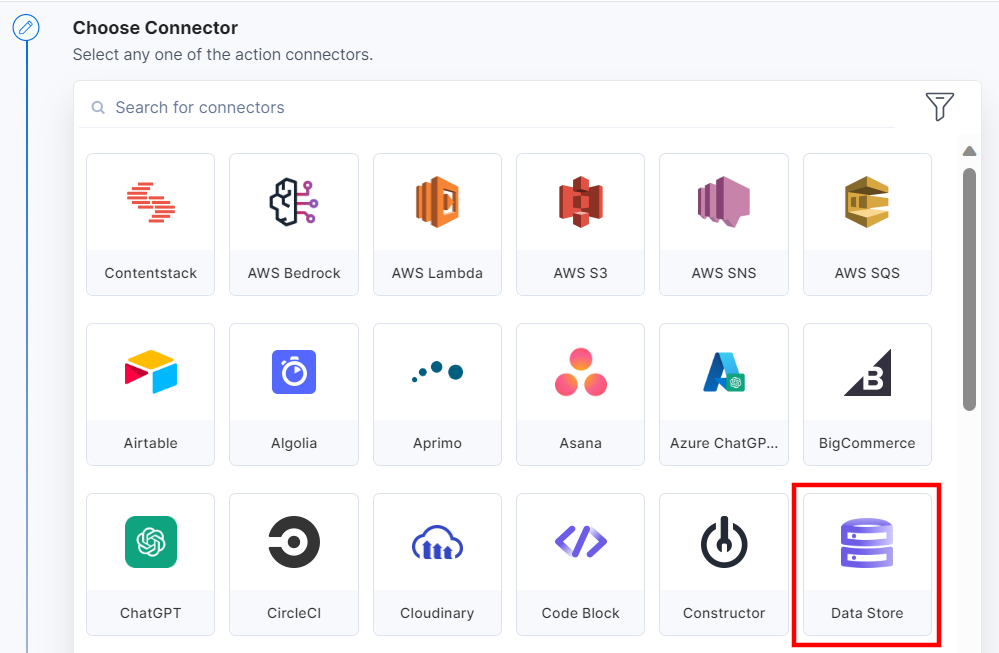Choose the Constructor connector icon
Viewport: 999px width, 653px height.
(x=724, y=542)
